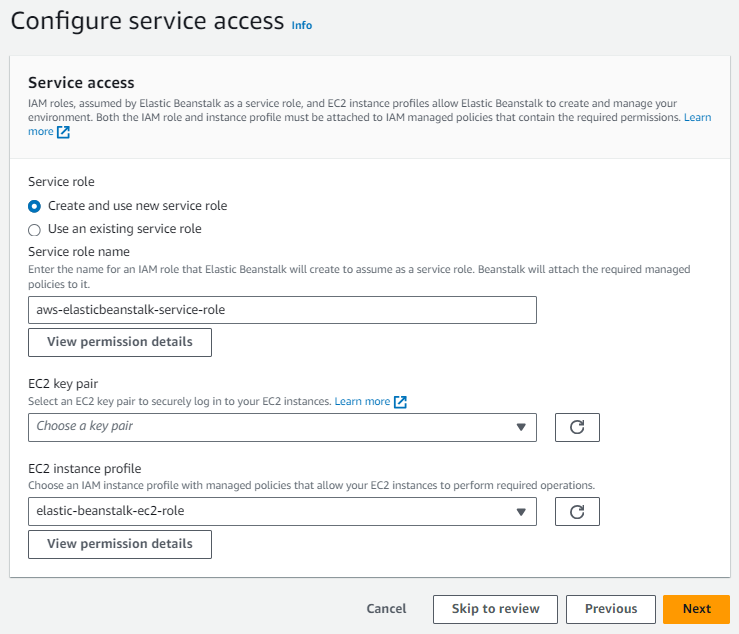Open EC2 key pair Learn more link
The width and height of the screenshot is (739, 634).
(x=362, y=402)
